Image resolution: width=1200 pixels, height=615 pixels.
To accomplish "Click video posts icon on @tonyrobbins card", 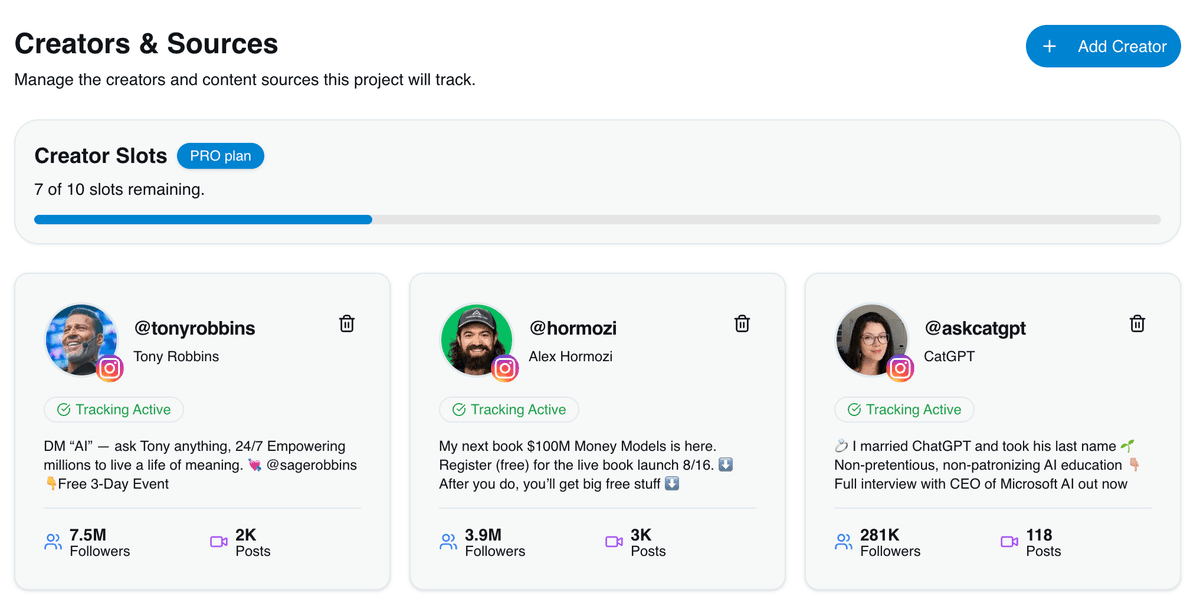I will click(x=218, y=542).
